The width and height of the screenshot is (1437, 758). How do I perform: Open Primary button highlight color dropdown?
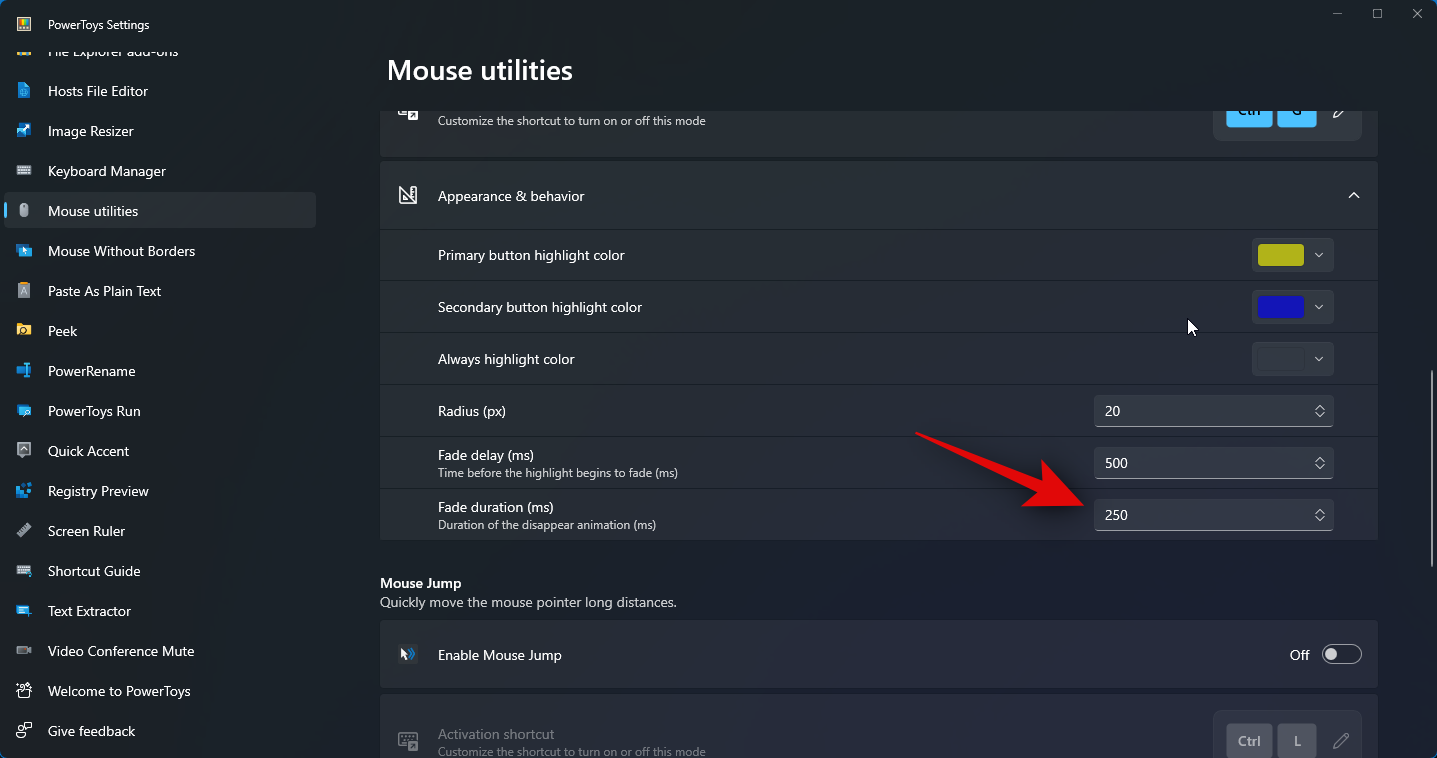(1292, 255)
